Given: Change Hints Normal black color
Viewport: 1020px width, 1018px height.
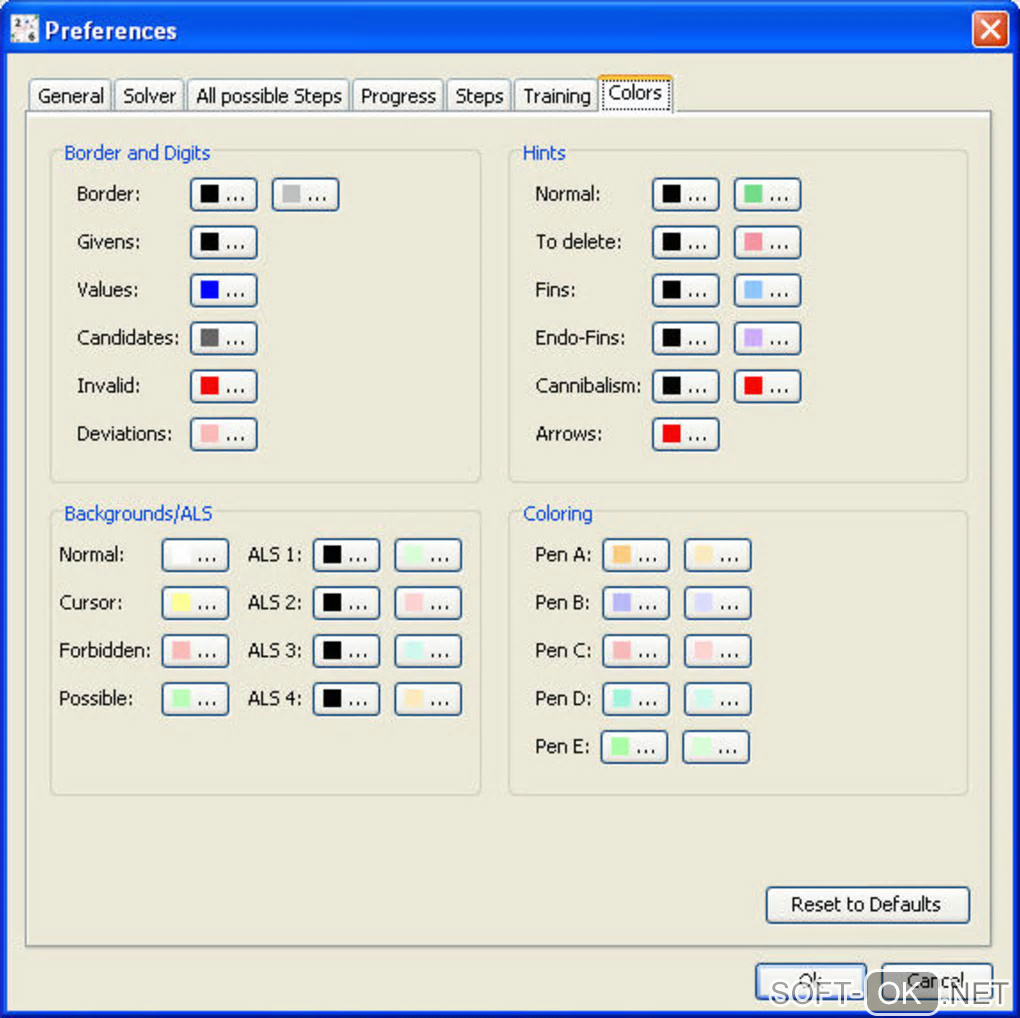Looking at the screenshot, I should (686, 194).
